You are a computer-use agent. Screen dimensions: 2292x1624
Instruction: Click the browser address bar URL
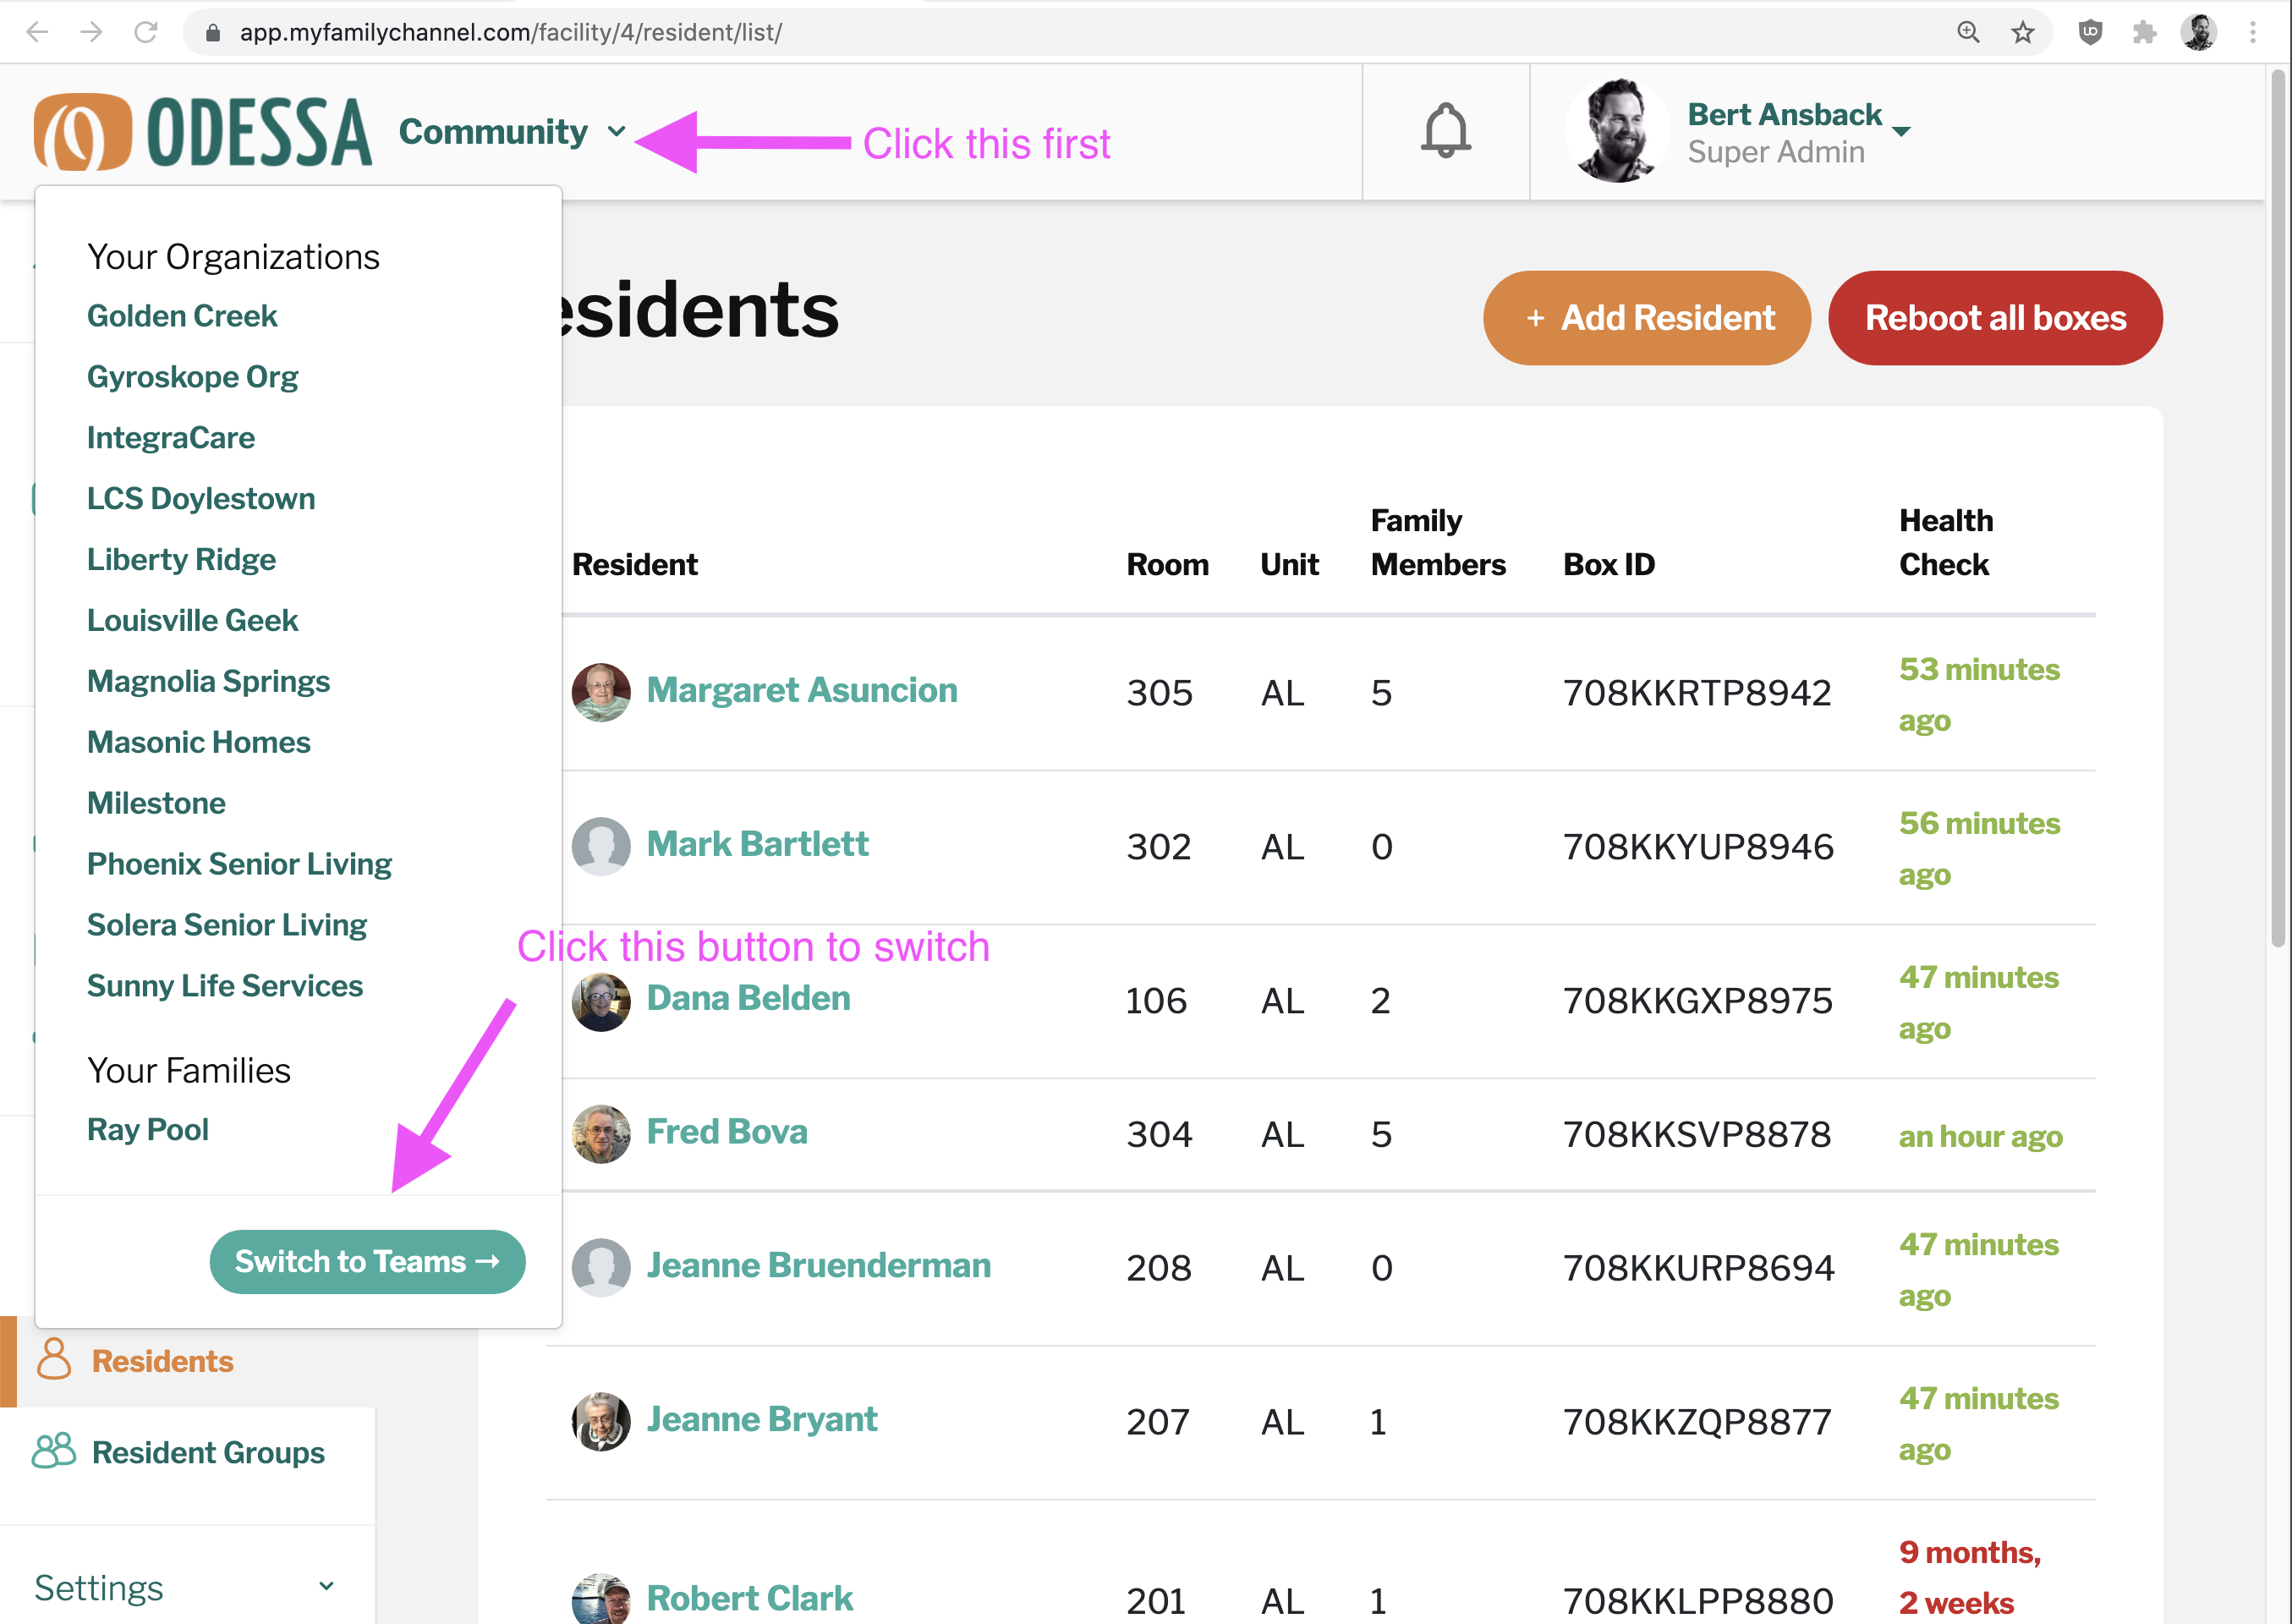coord(510,32)
